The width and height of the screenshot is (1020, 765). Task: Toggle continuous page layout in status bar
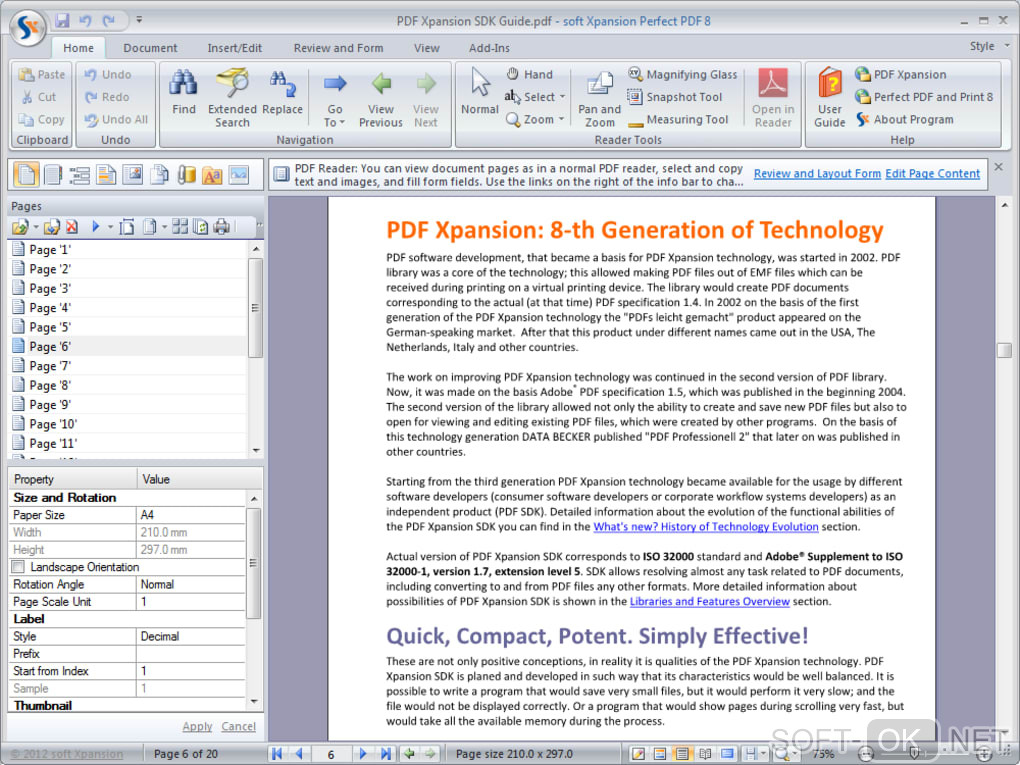[x=682, y=753]
